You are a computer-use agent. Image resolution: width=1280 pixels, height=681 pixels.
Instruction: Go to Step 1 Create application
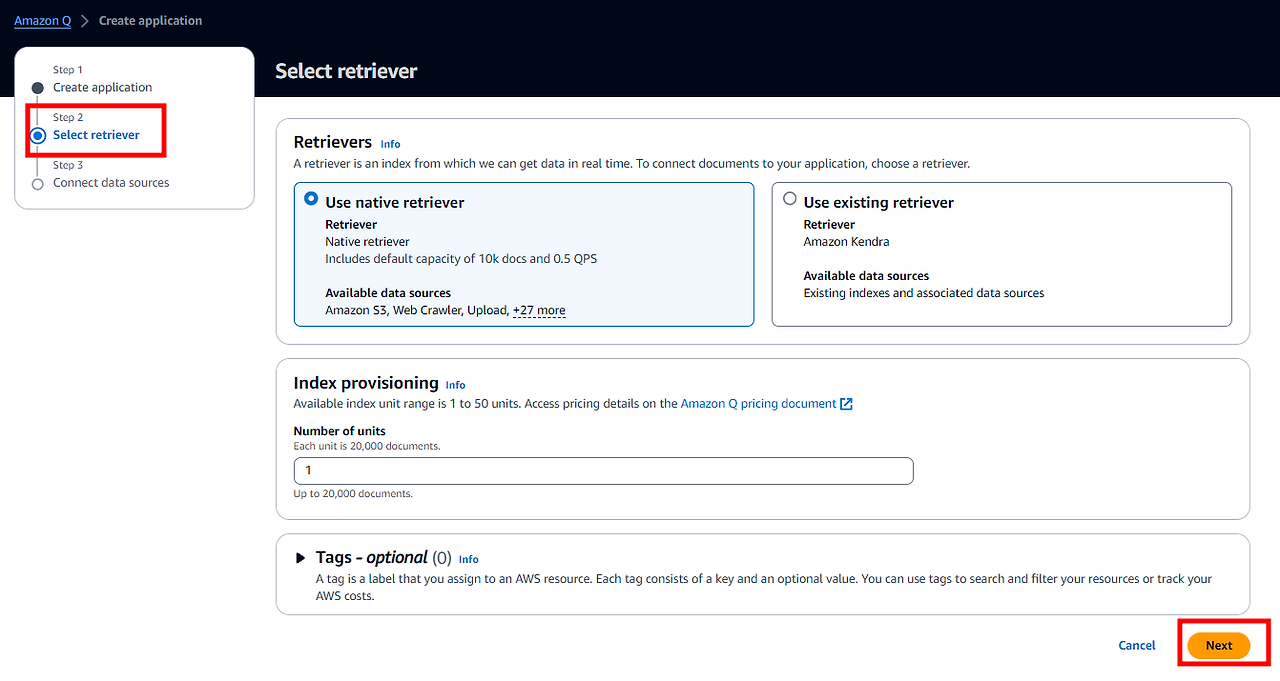point(102,87)
